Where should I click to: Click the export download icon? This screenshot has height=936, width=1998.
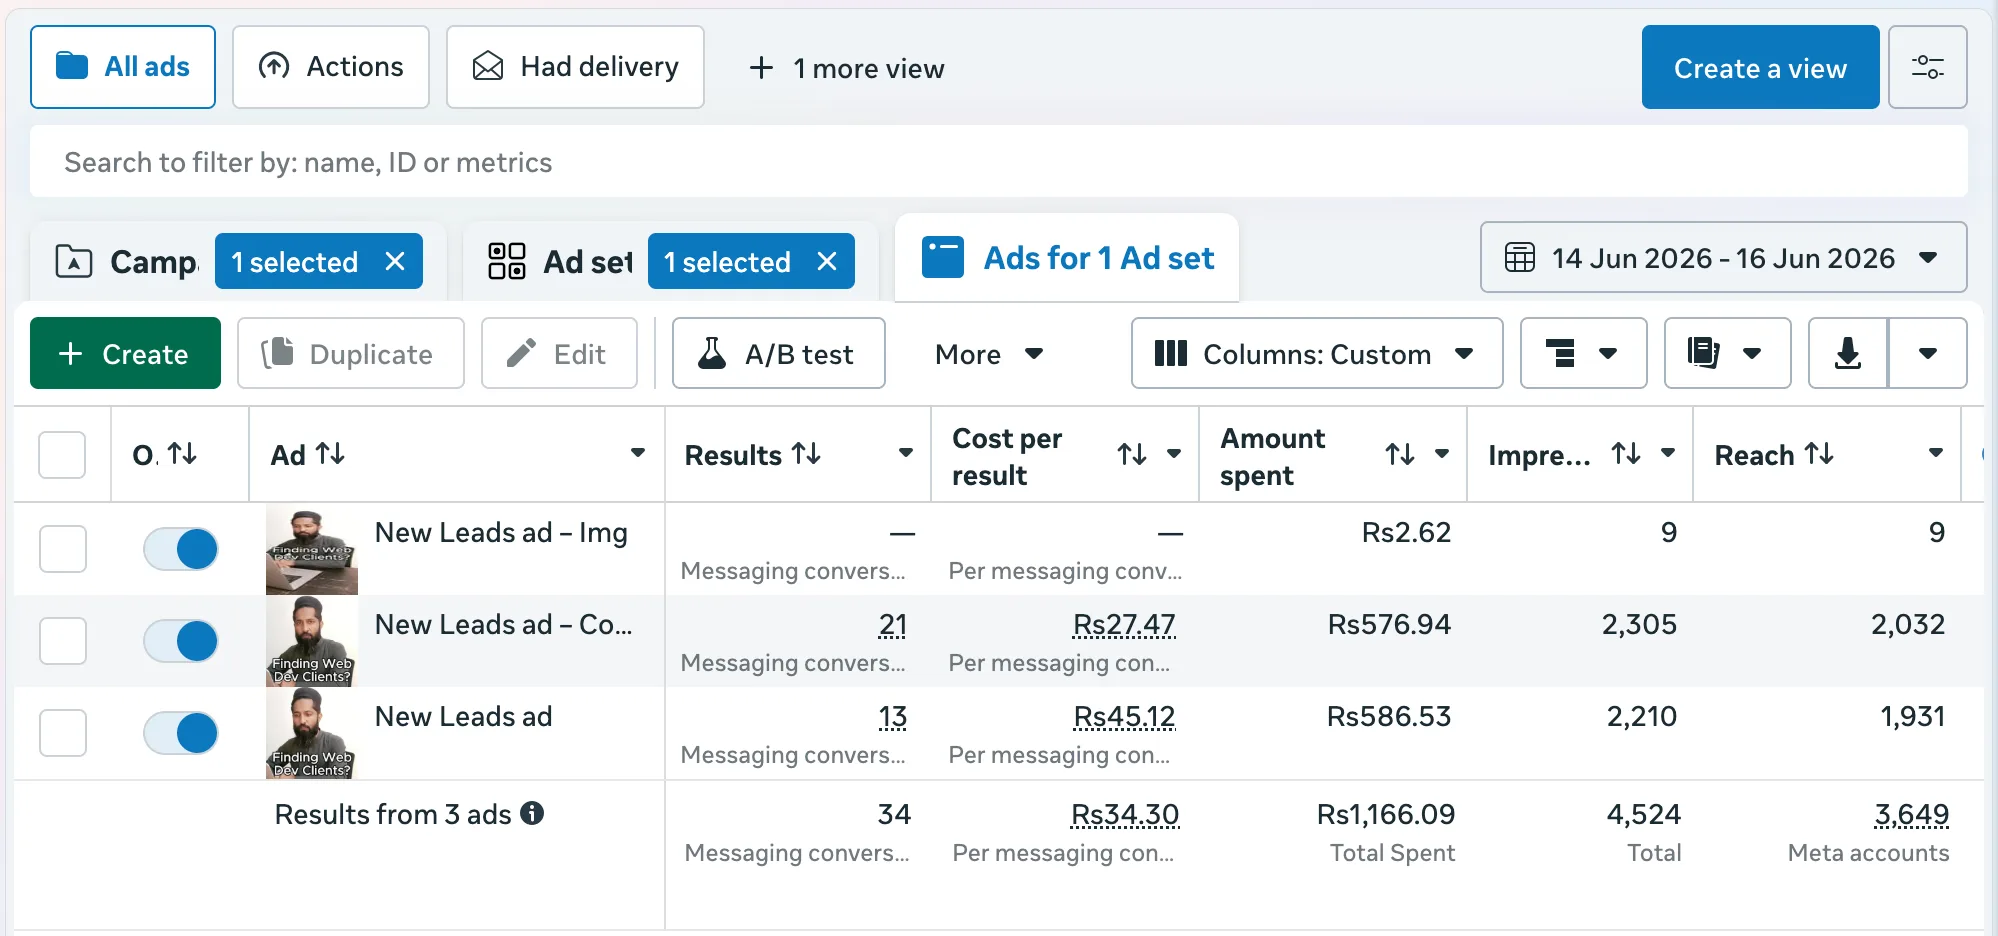click(1848, 353)
